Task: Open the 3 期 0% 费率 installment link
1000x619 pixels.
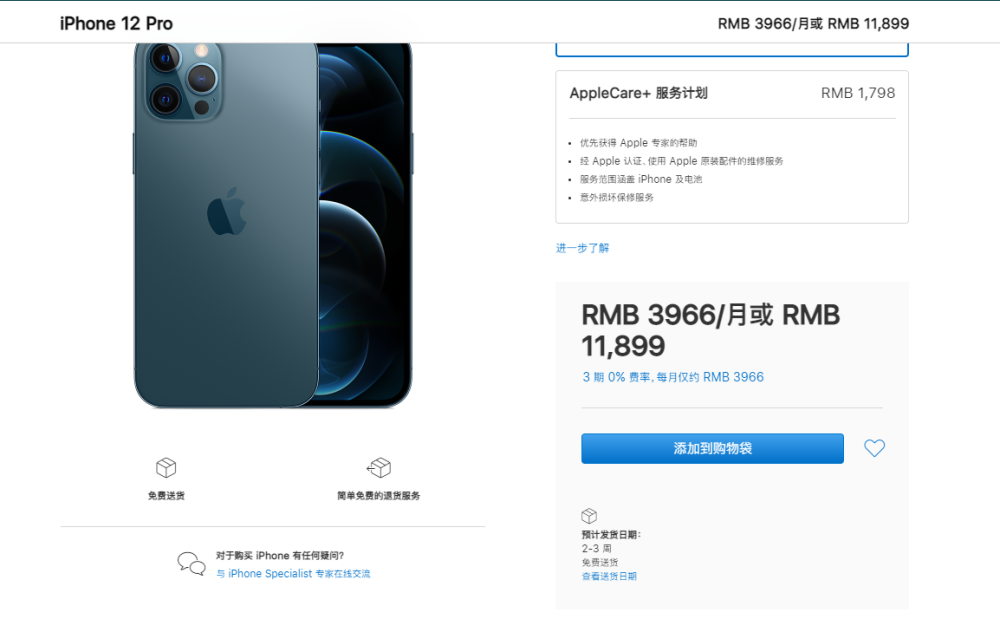Action: pyautogui.click(x=673, y=377)
